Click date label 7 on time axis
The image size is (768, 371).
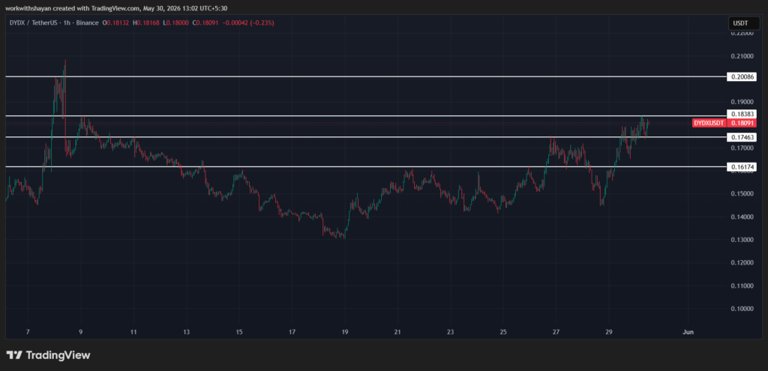(x=28, y=332)
